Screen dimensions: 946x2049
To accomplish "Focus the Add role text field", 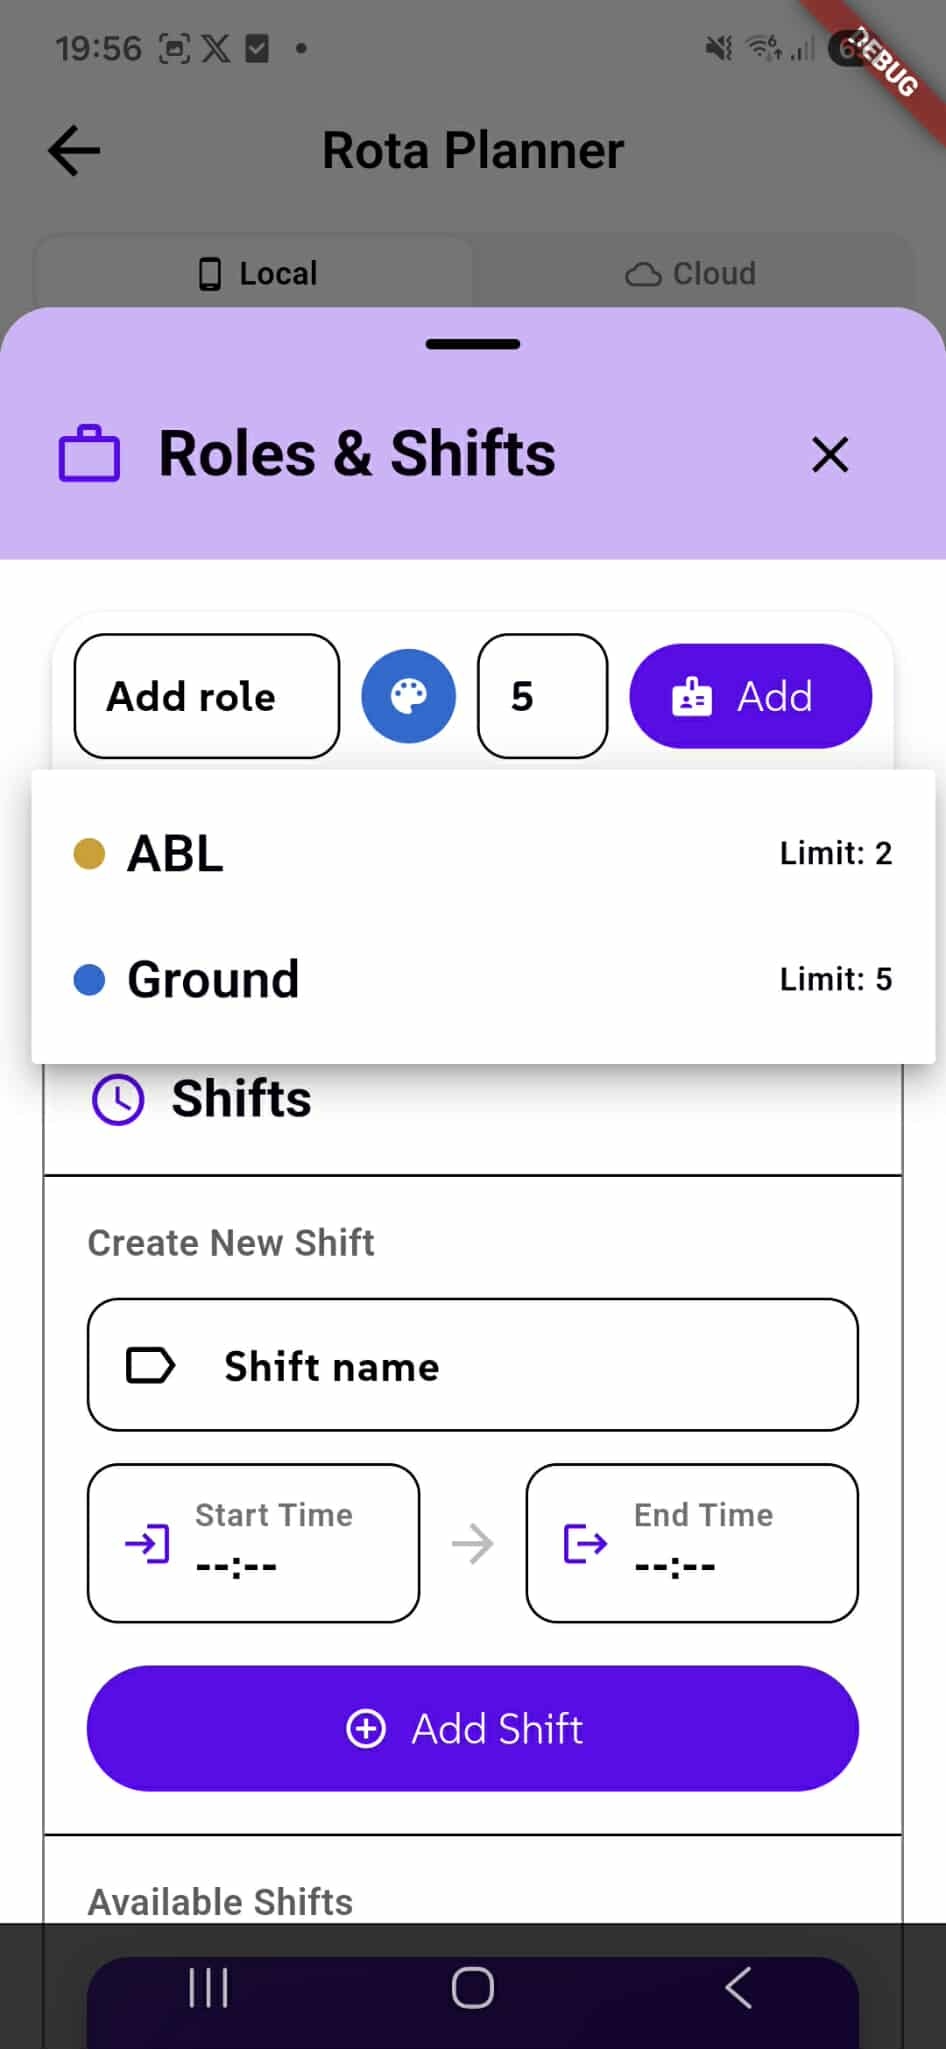I will (206, 696).
